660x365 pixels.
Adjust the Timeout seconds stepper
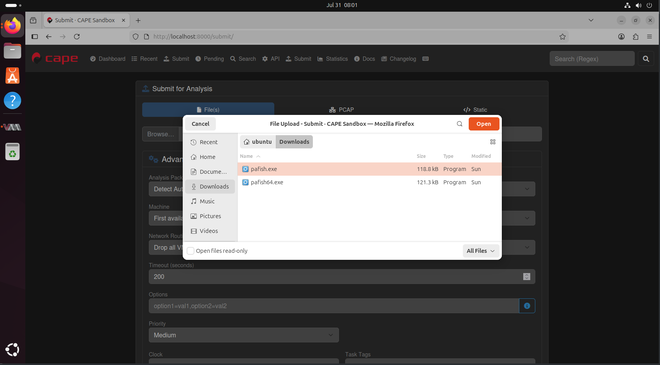[527, 277]
